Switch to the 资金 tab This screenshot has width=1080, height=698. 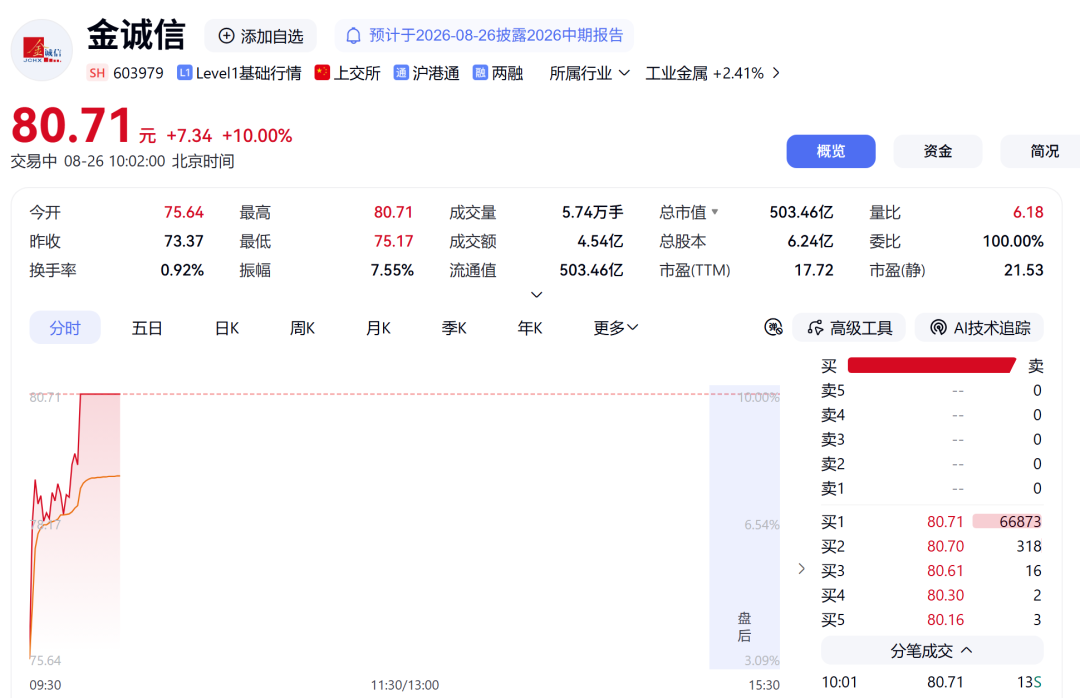coord(937,151)
